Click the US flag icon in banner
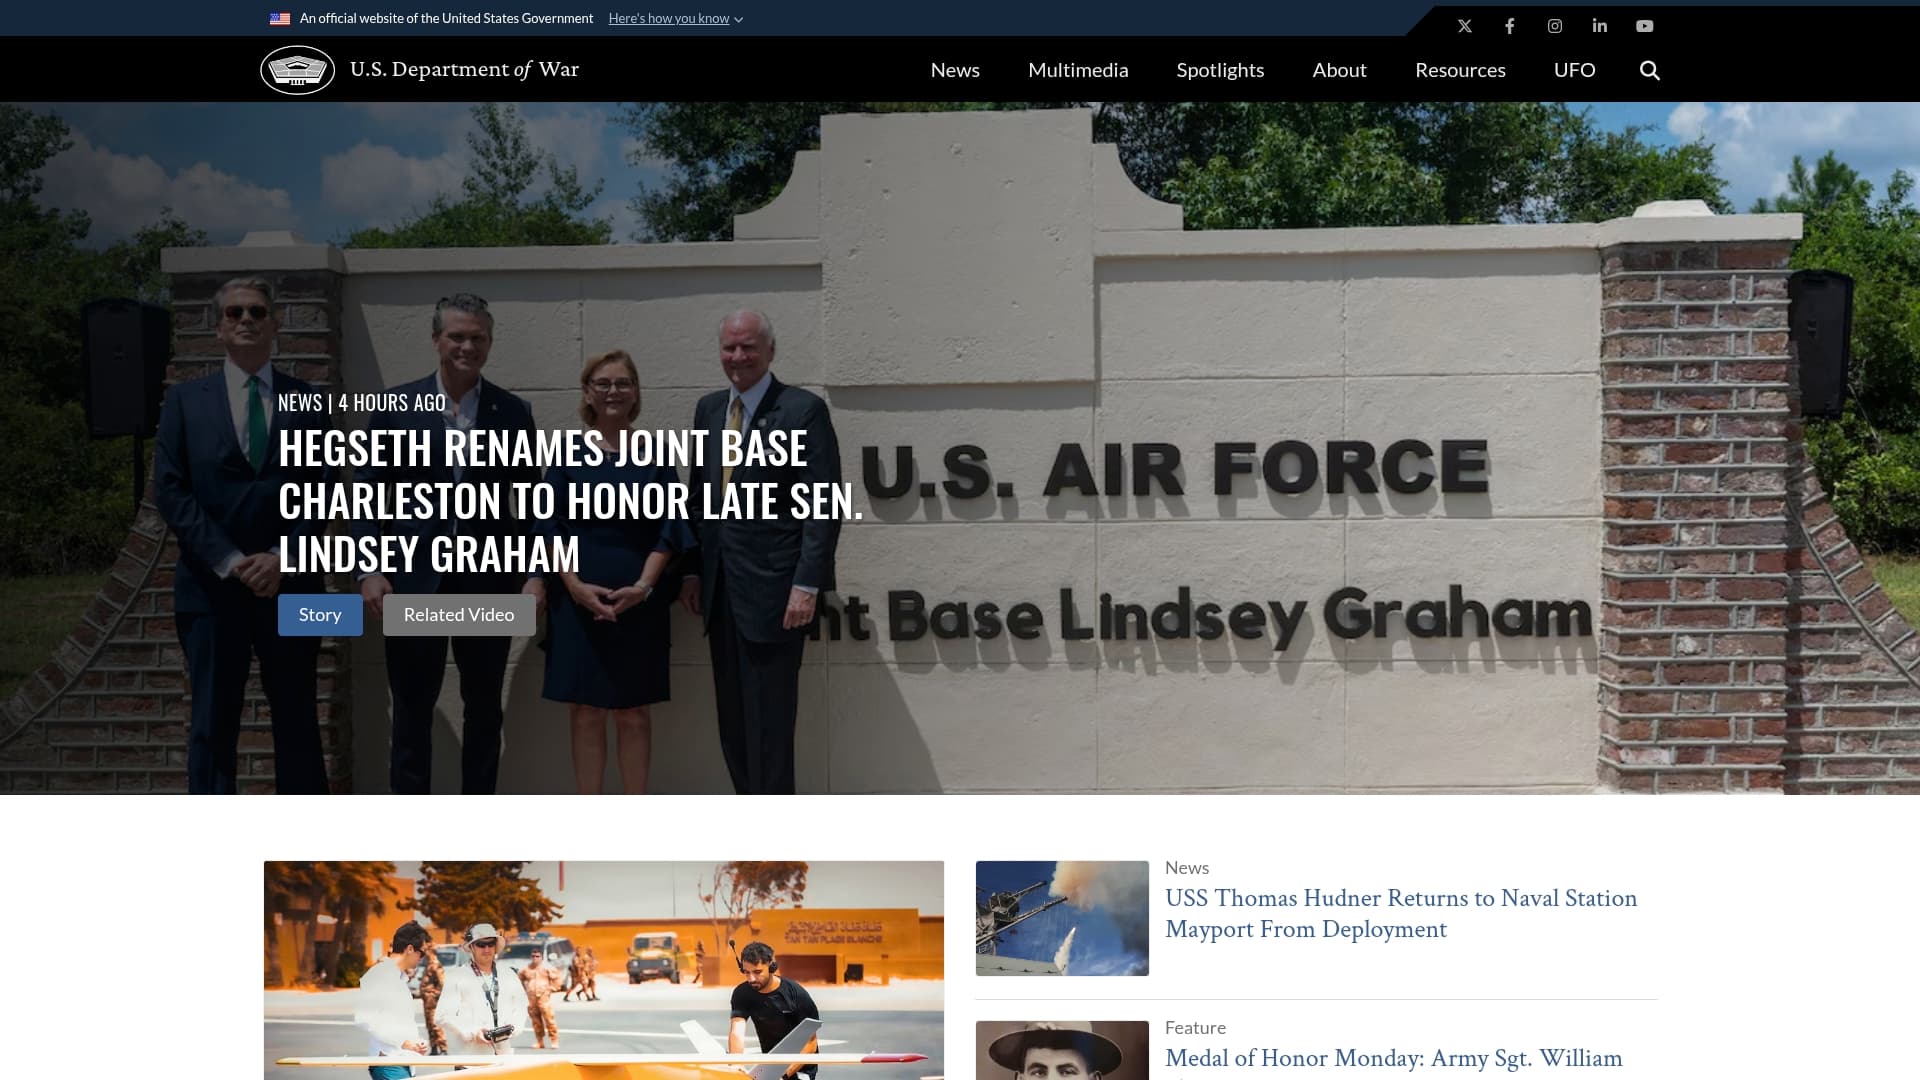 pyautogui.click(x=280, y=19)
